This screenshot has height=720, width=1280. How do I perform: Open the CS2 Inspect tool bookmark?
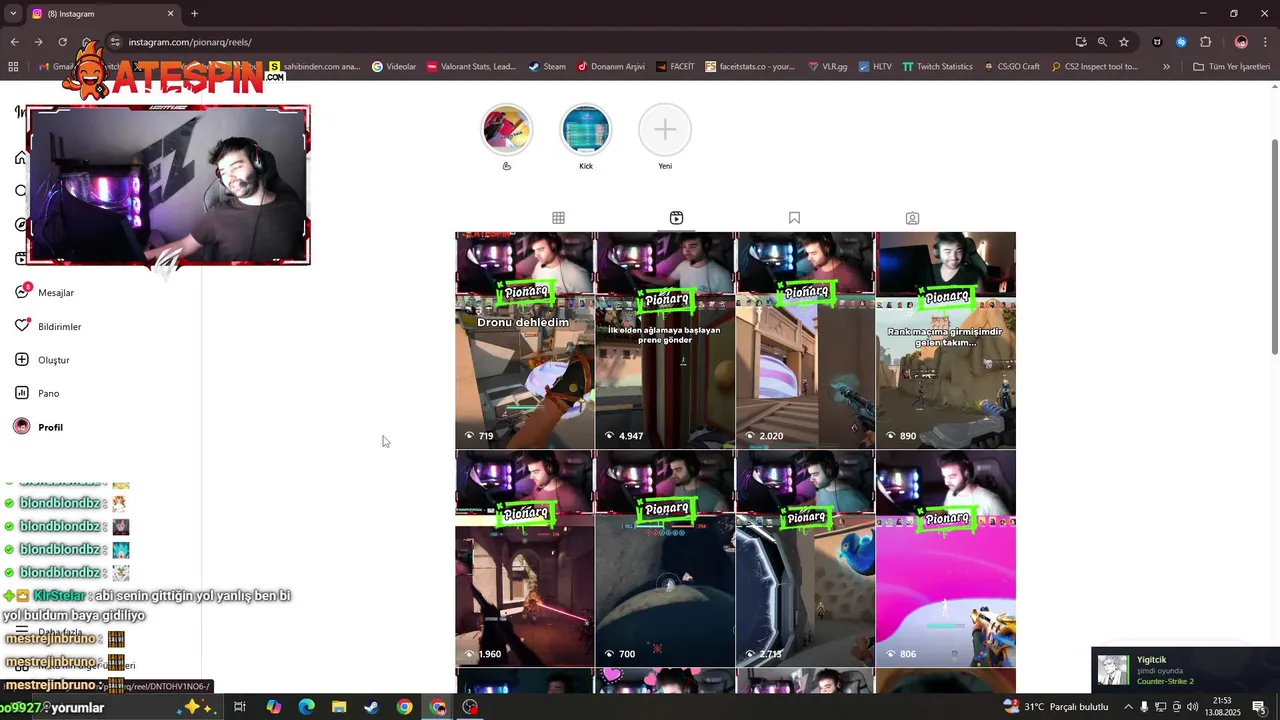pyautogui.click(x=1094, y=67)
